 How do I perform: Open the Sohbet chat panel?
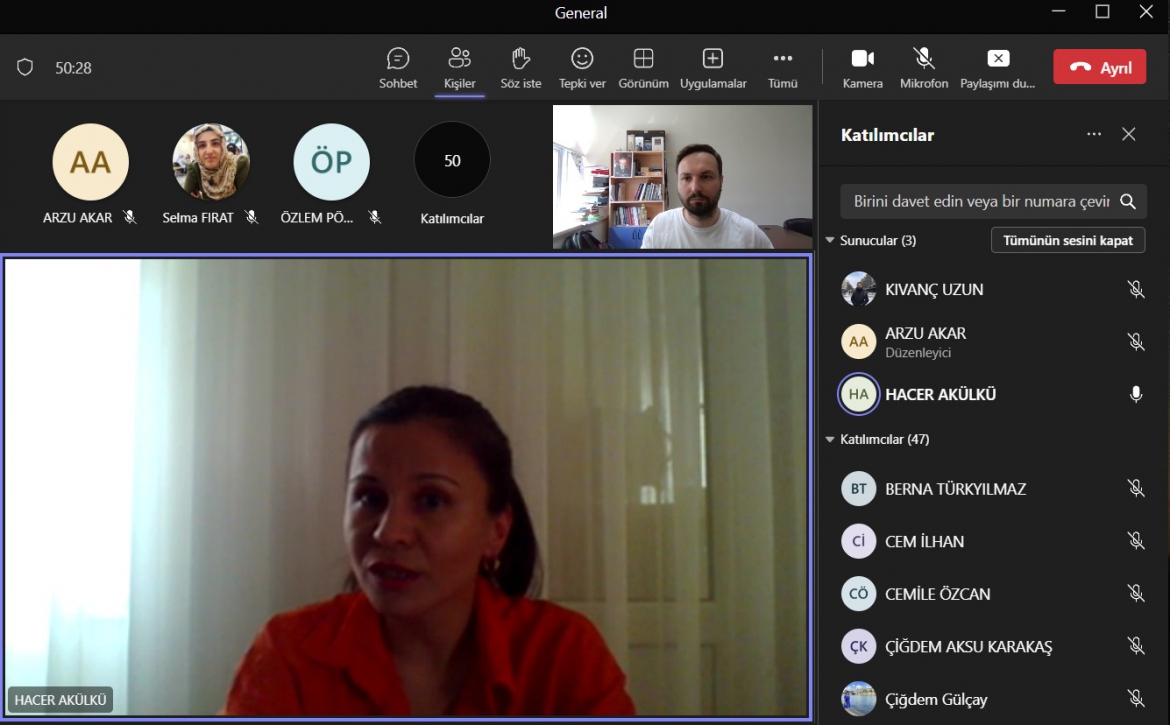(398, 68)
